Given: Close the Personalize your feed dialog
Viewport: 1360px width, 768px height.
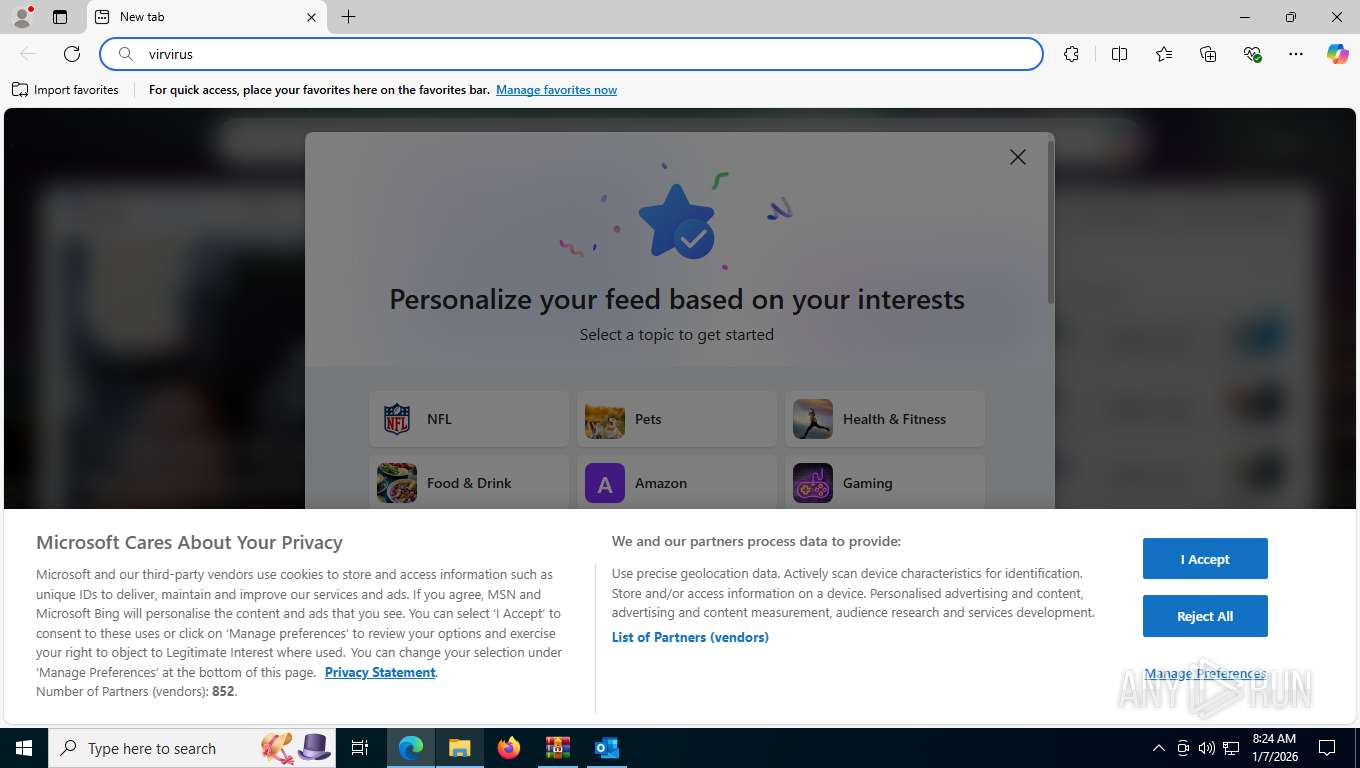Looking at the screenshot, I should (1018, 157).
